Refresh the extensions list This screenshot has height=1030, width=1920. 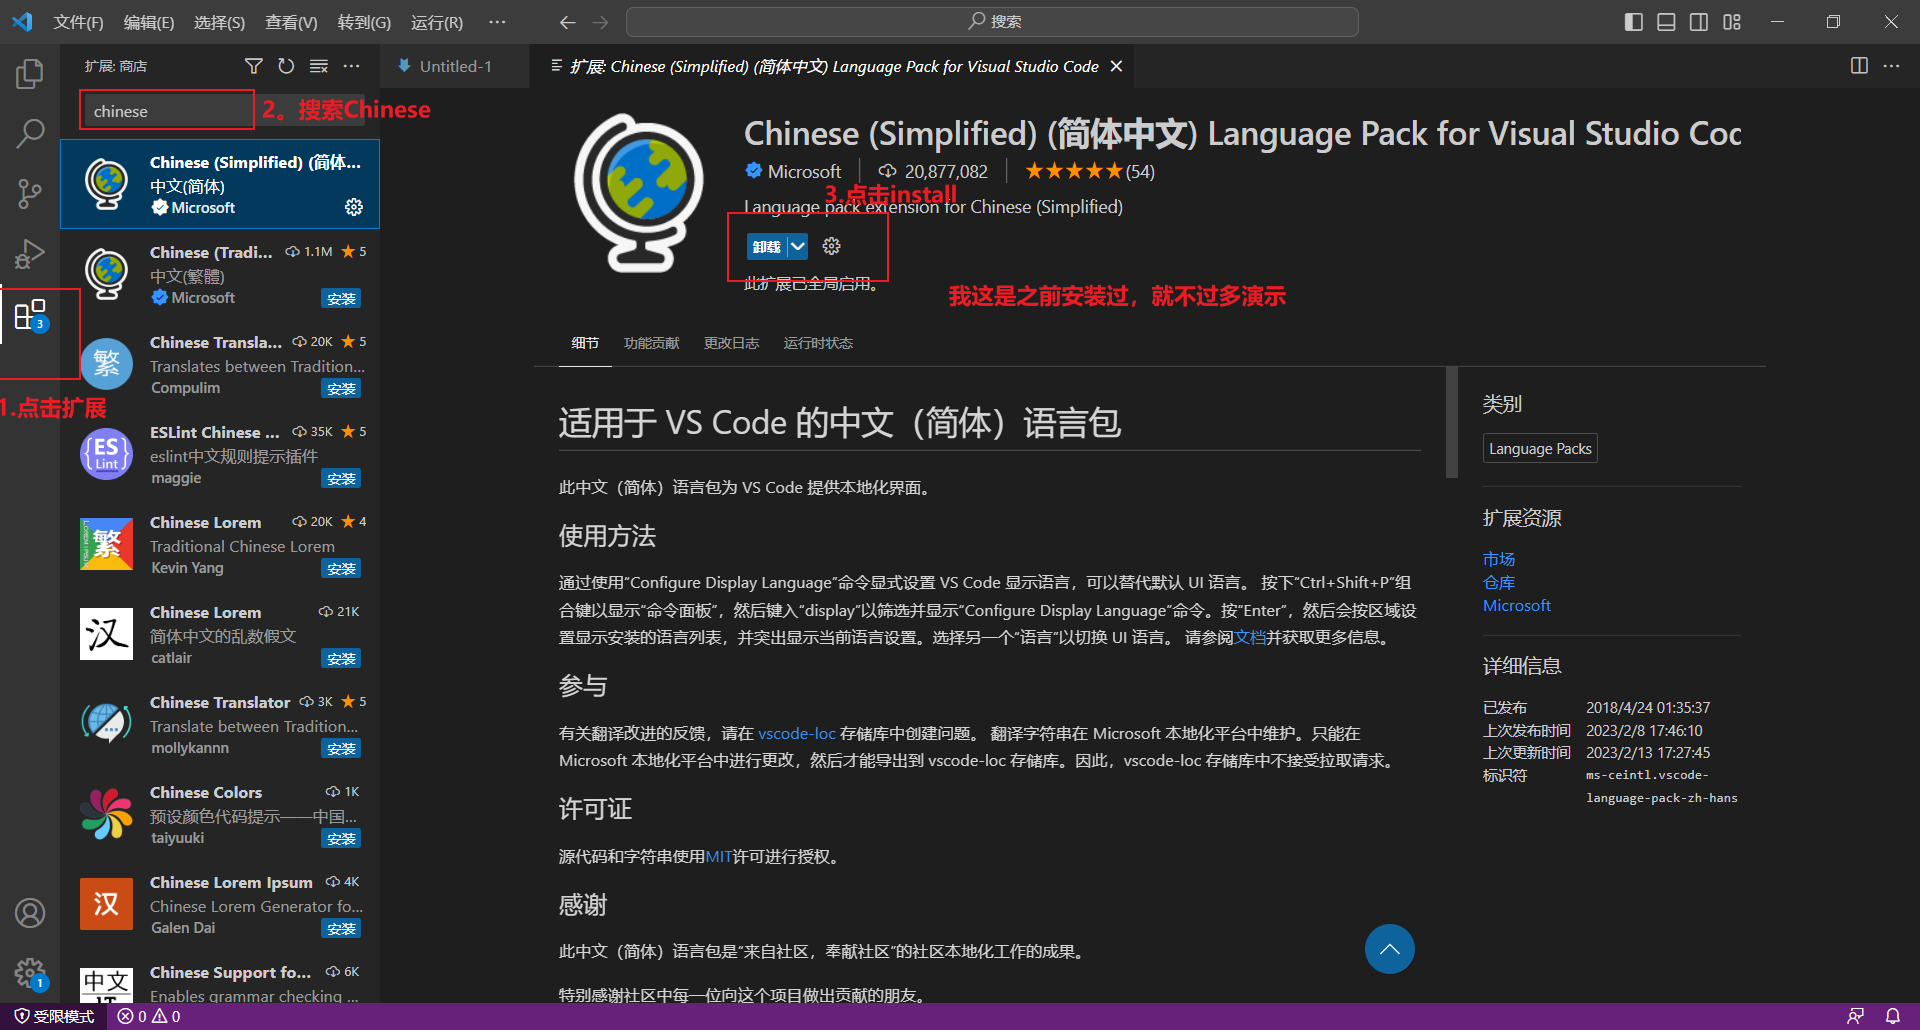click(x=286, y=65)
